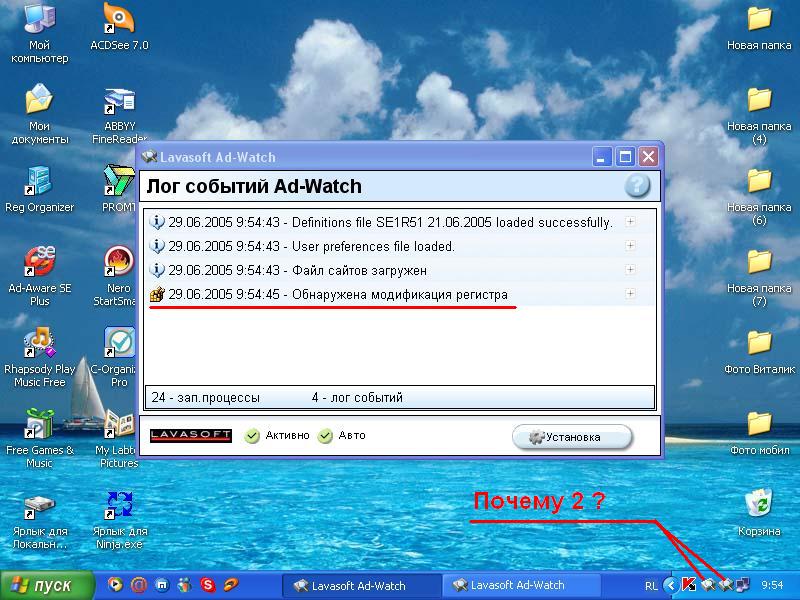This screenshot has width=800, height=600.
Task: Open Kaspersky tray icon
Action: click(689, 585)
